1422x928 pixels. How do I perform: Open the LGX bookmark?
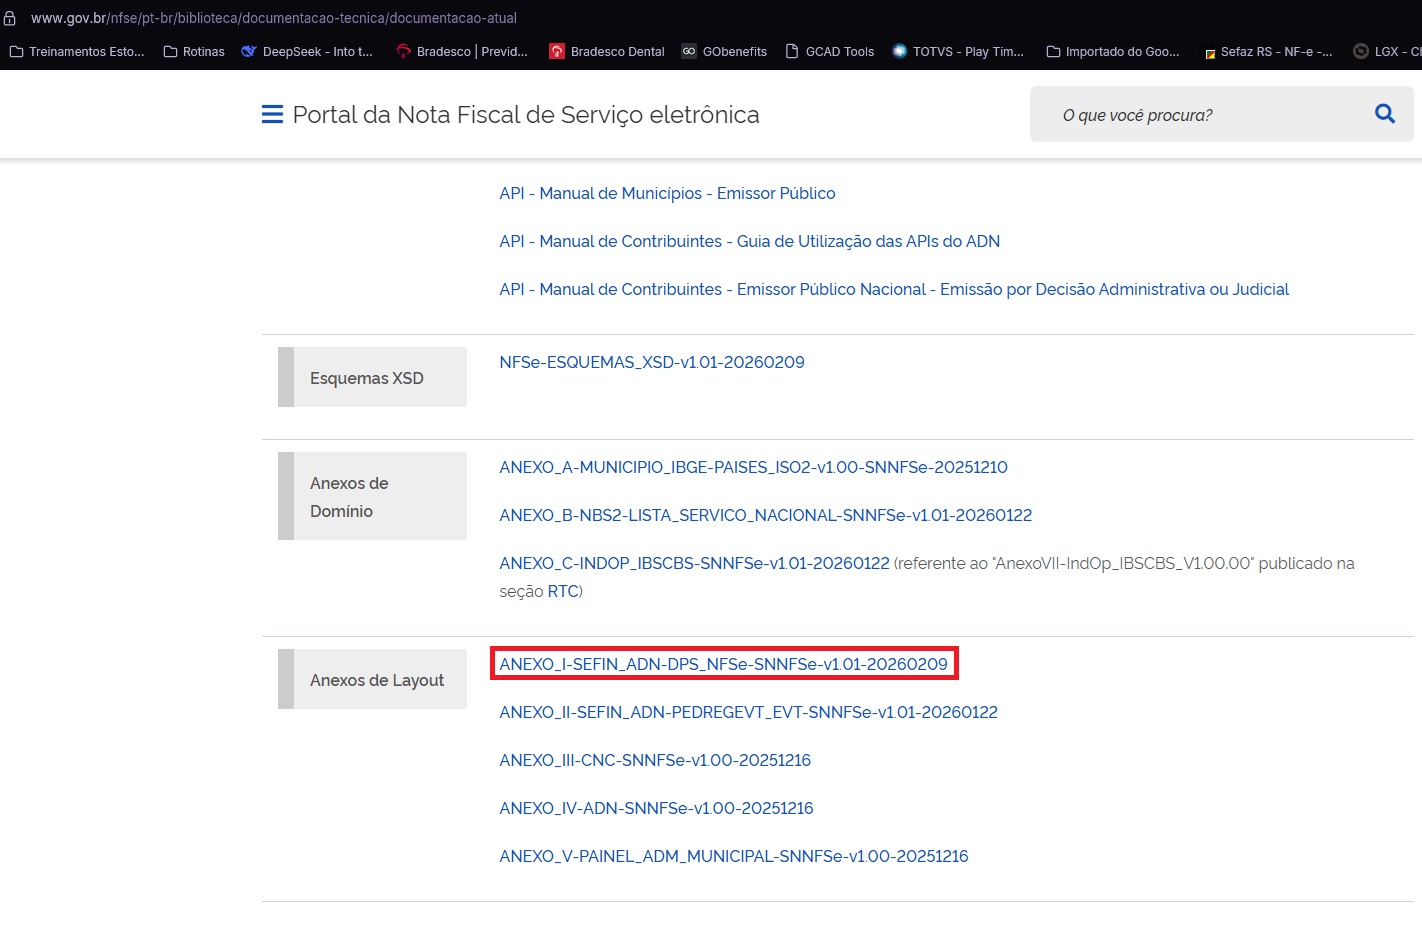point(1387,52)
